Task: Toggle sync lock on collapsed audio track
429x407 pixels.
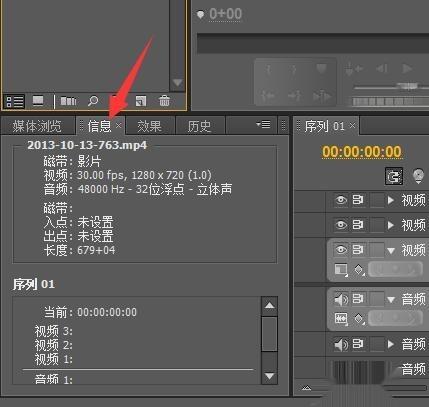Action: coord(358,344)
